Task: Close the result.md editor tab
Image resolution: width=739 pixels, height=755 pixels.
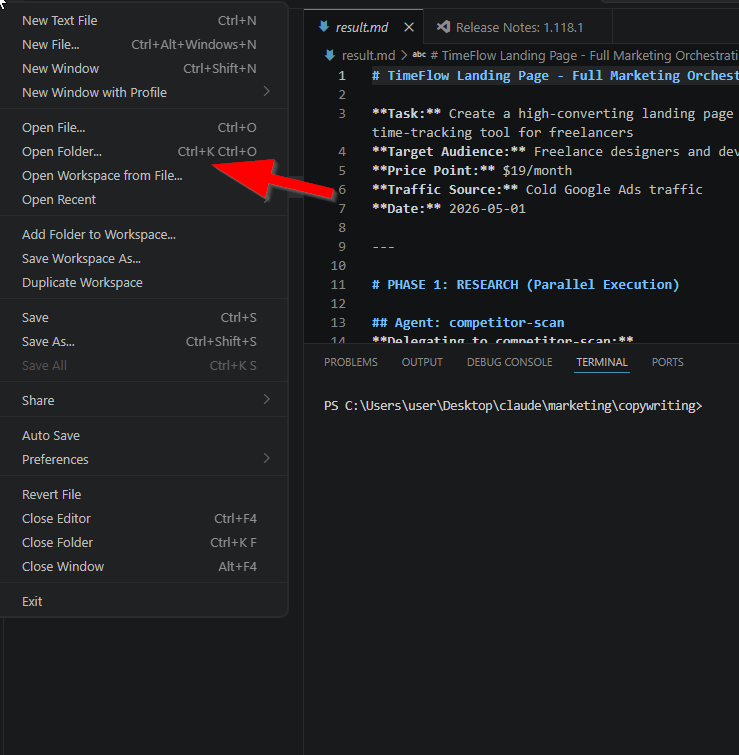Action: (x=409, y=27)
